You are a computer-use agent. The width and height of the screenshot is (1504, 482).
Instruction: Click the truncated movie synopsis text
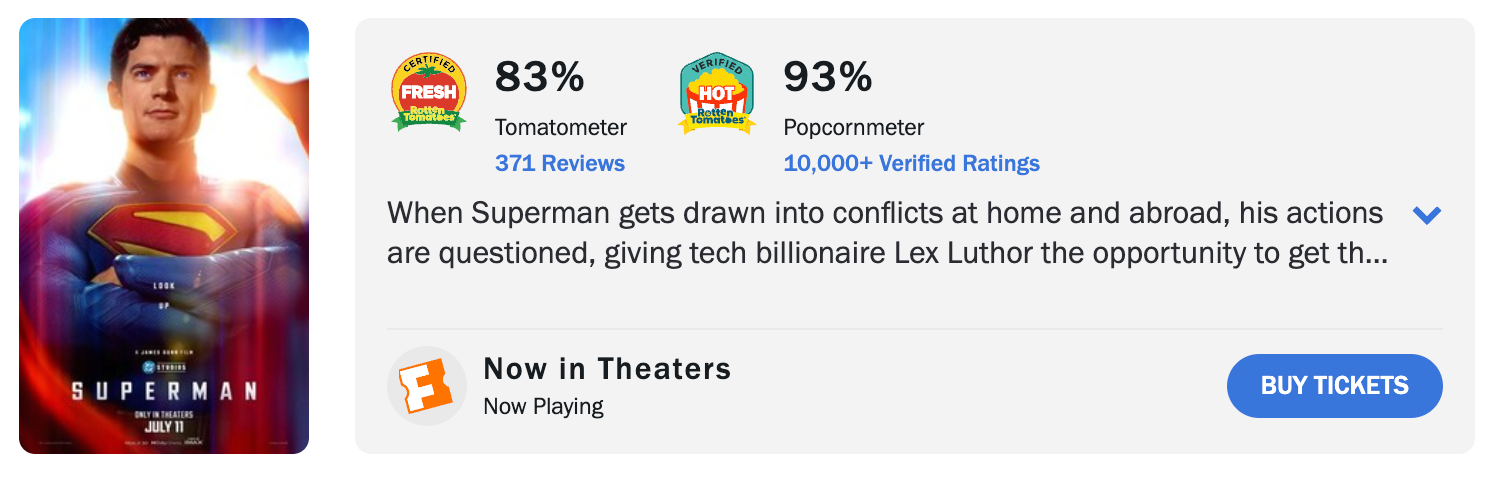point(885,234)
